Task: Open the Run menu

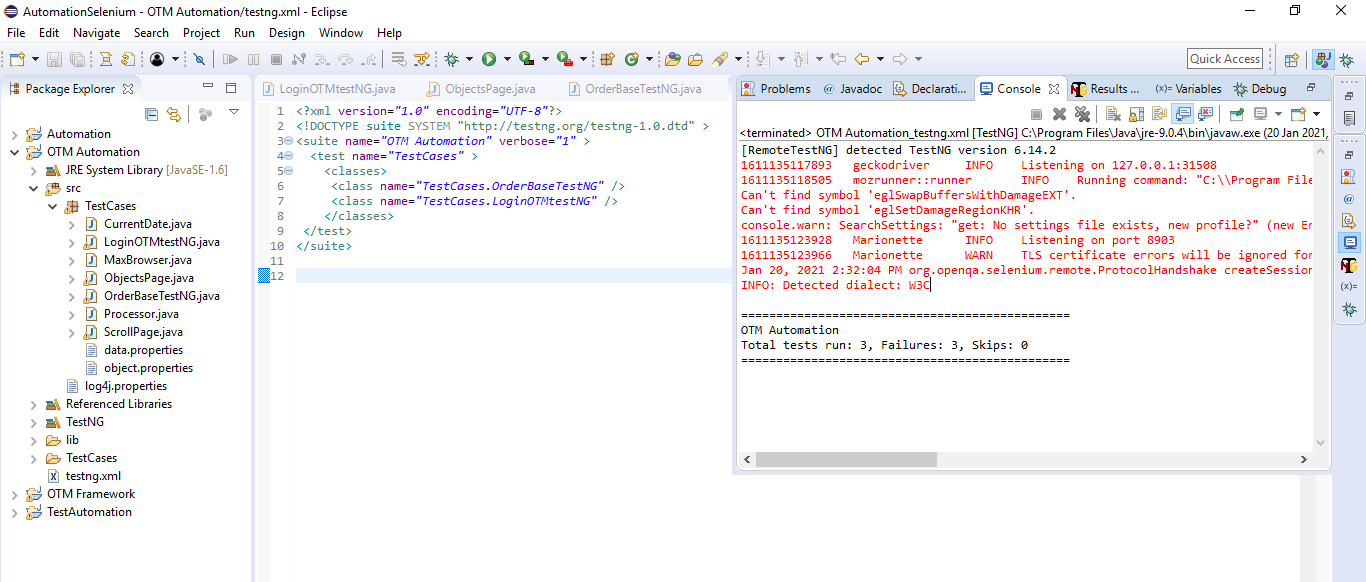Action: pyautogui.click(x=244, y=33)
